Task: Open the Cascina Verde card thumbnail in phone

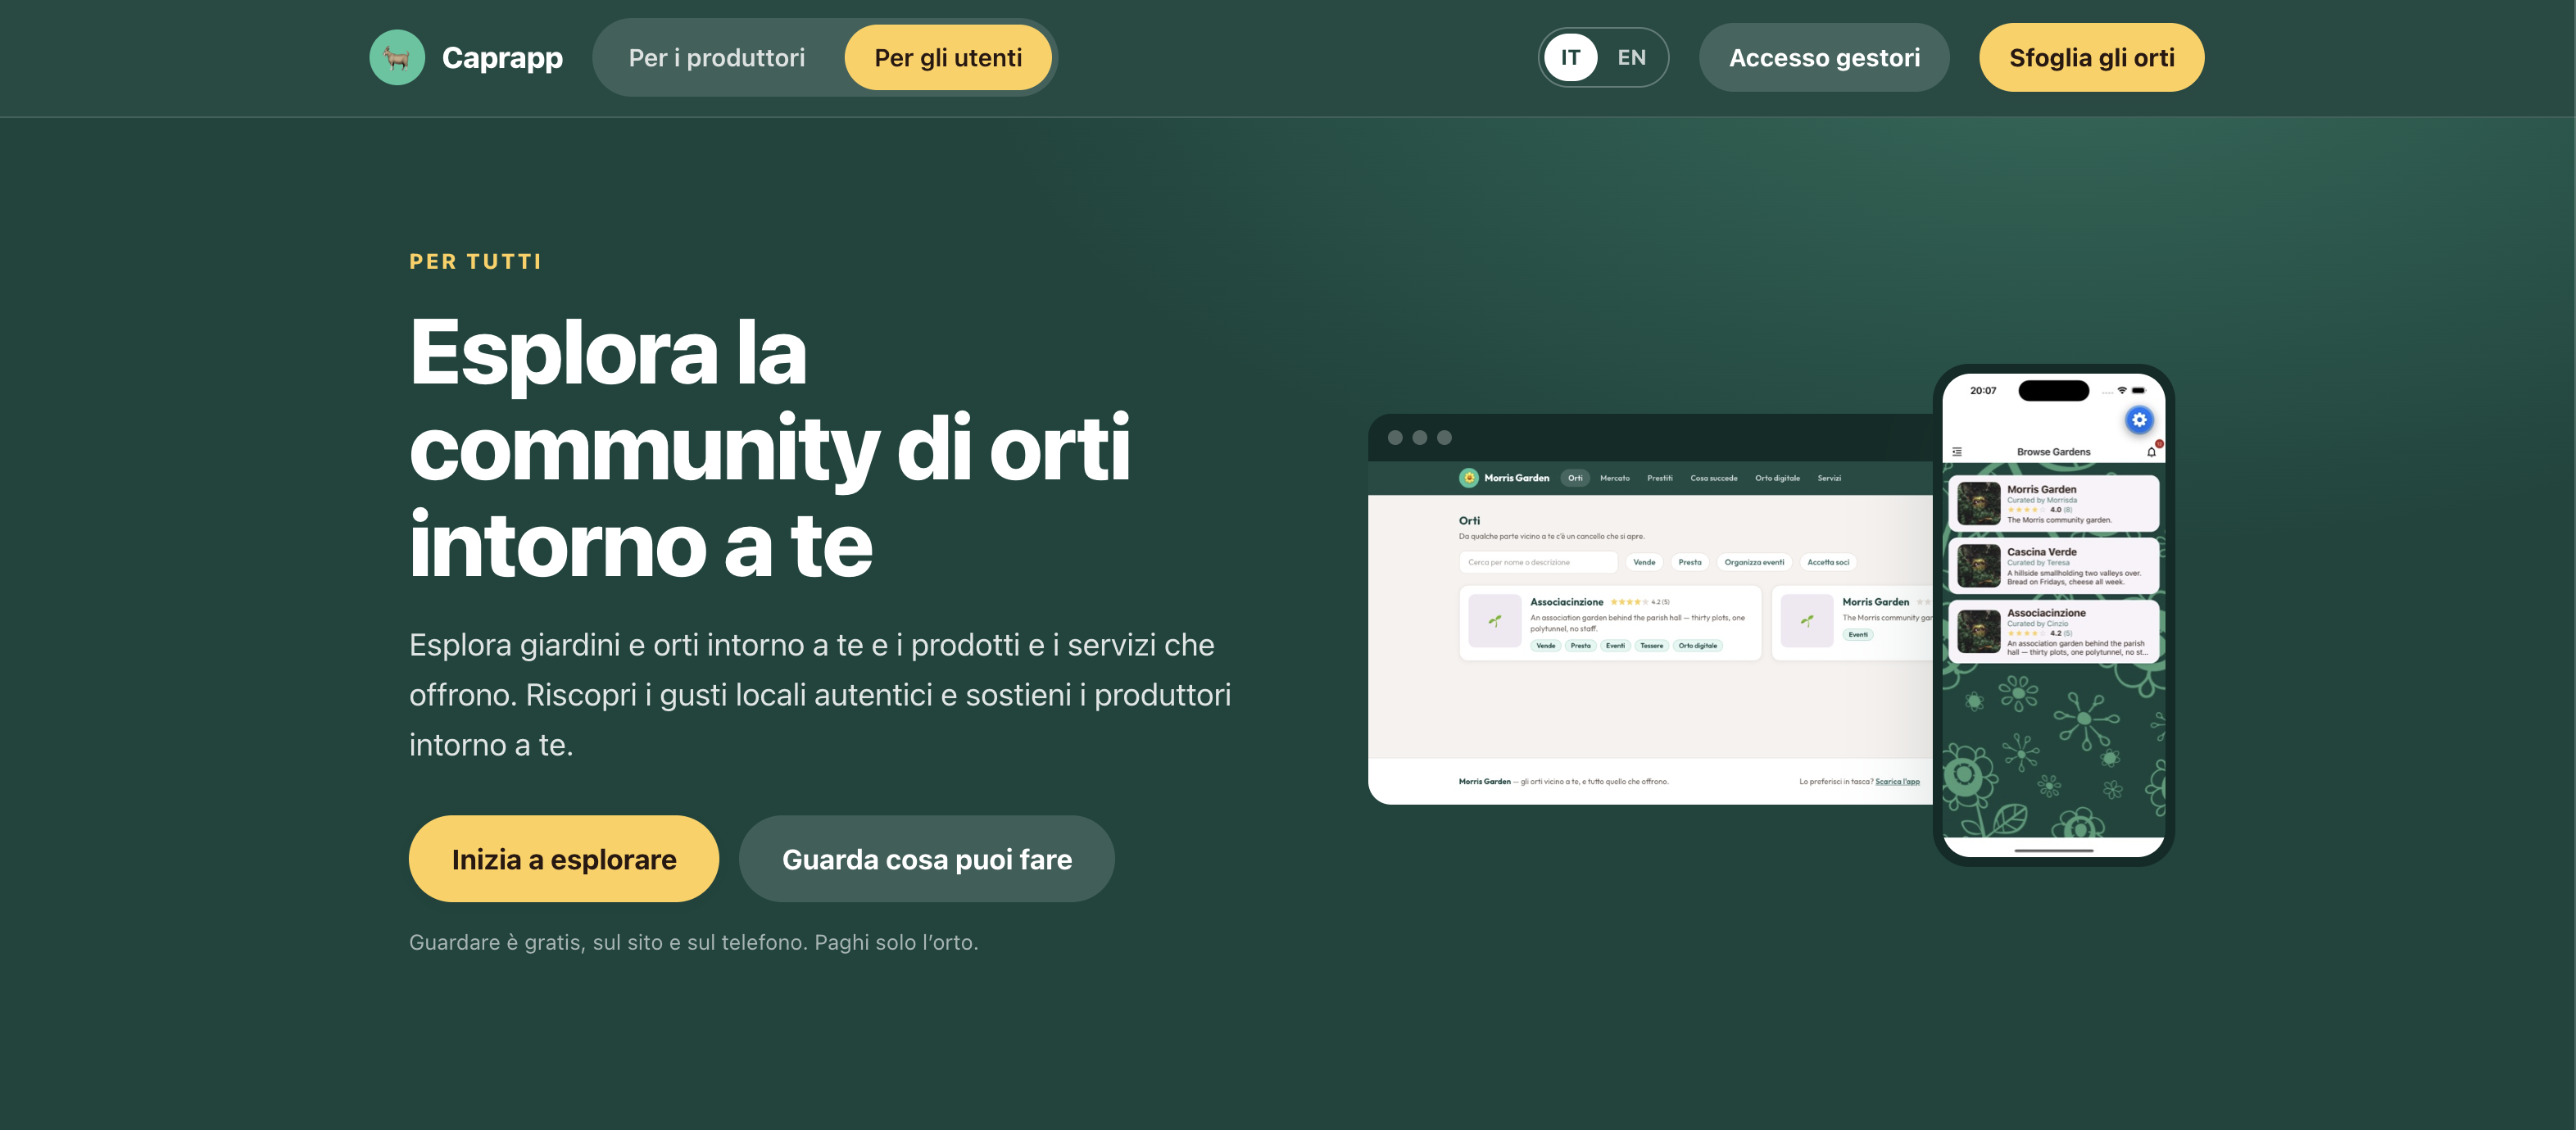Action: [1978, 567]
